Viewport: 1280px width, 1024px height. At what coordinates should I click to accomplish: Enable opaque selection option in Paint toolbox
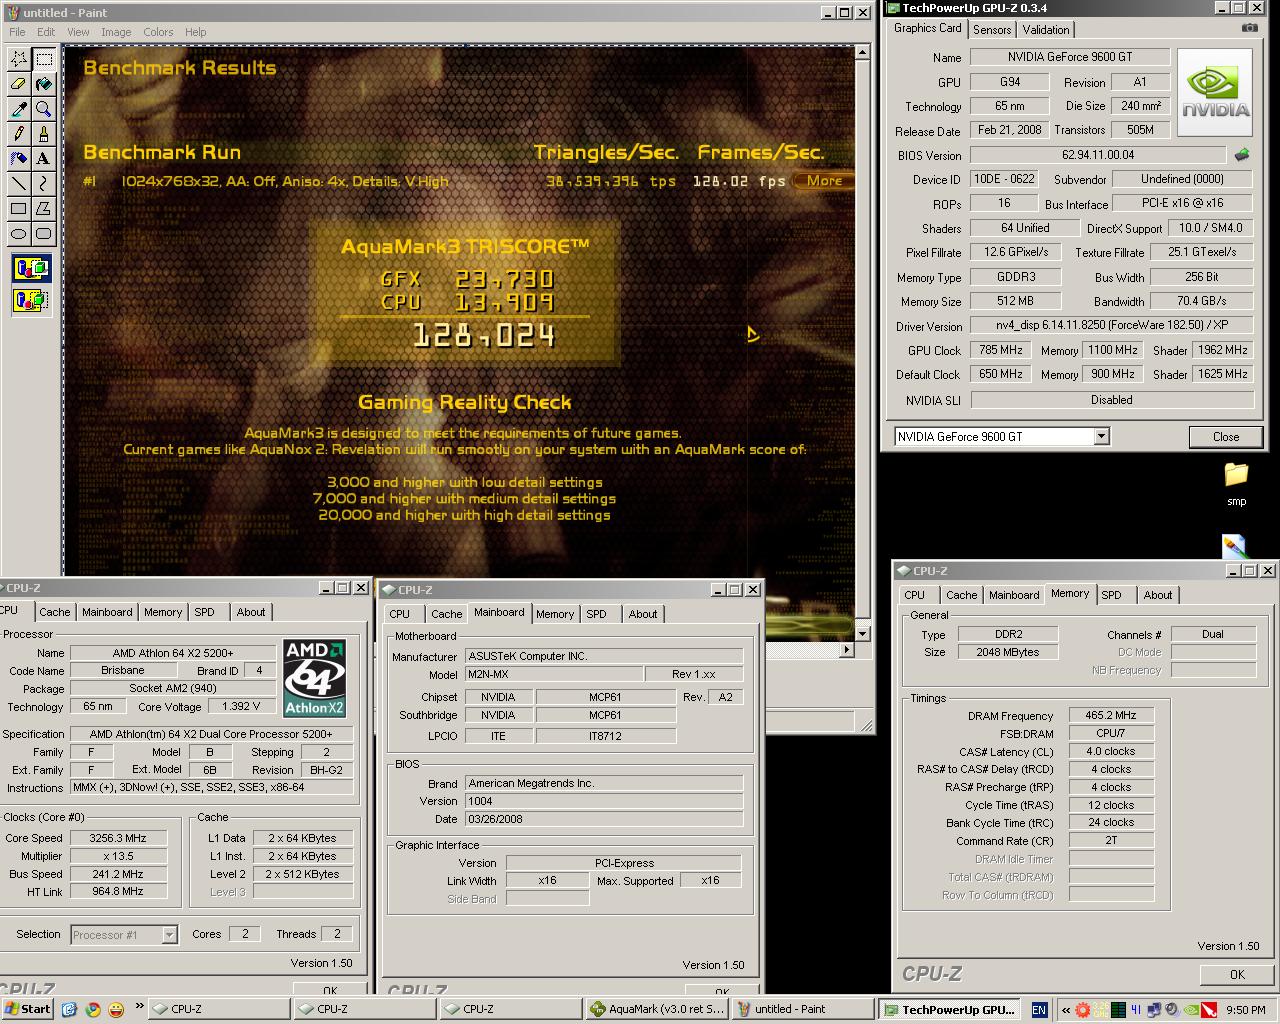31,268
